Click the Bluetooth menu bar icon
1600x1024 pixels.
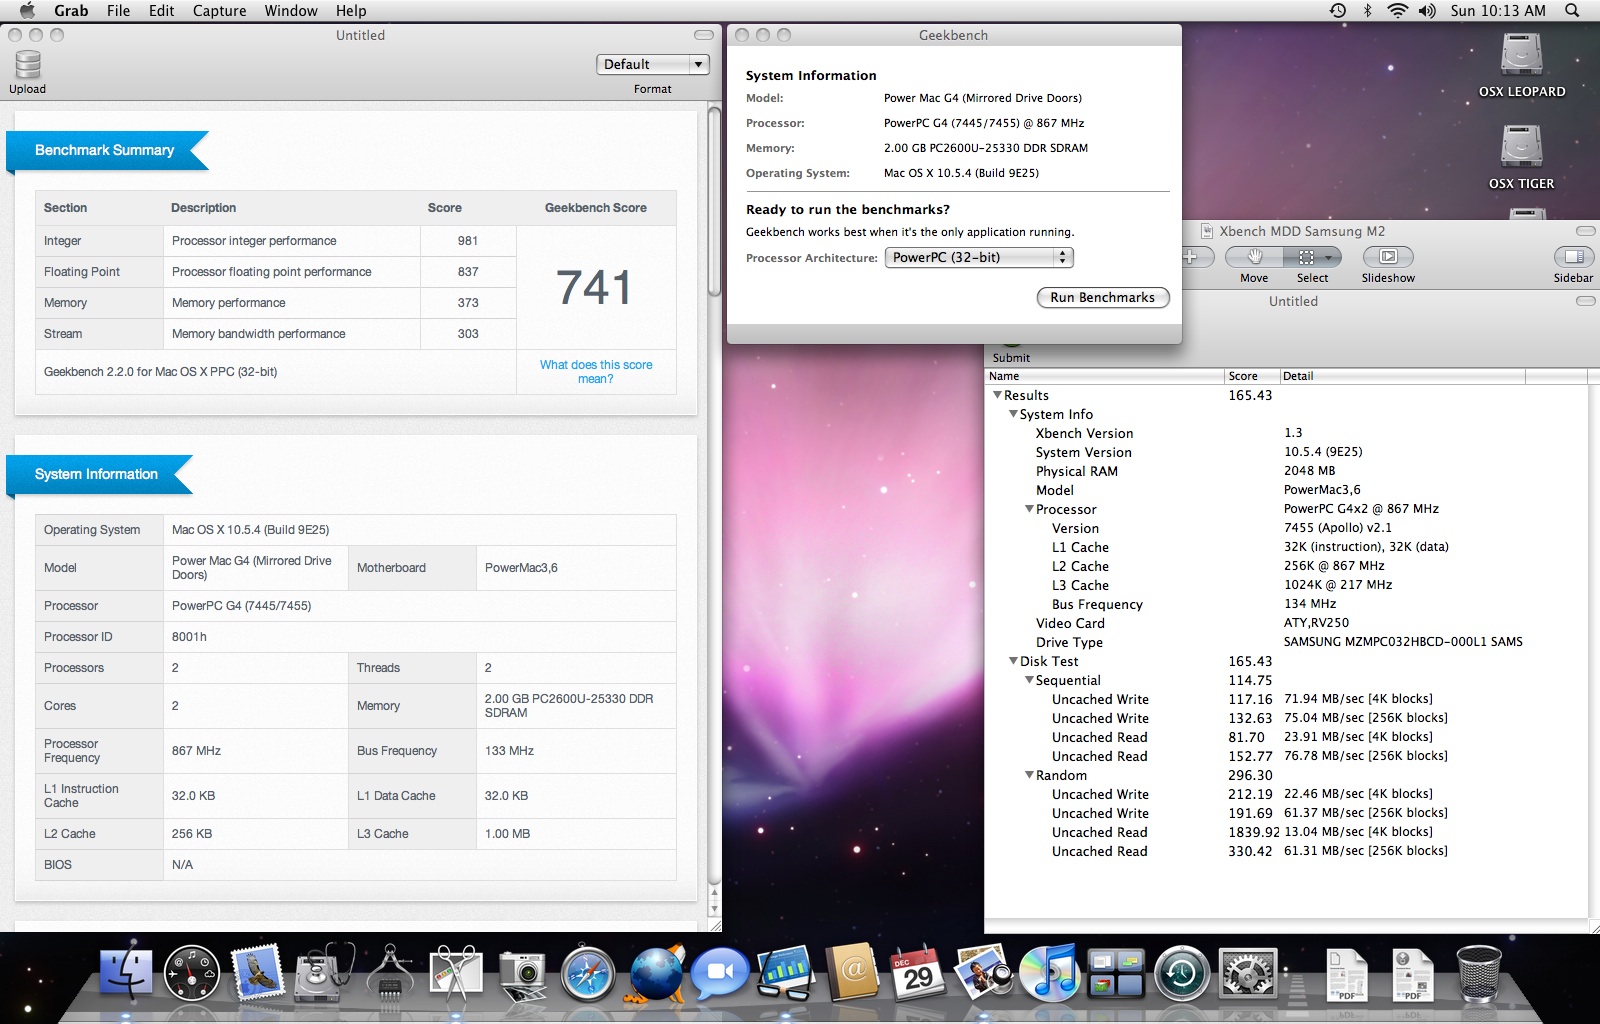tap(1368, 11)
